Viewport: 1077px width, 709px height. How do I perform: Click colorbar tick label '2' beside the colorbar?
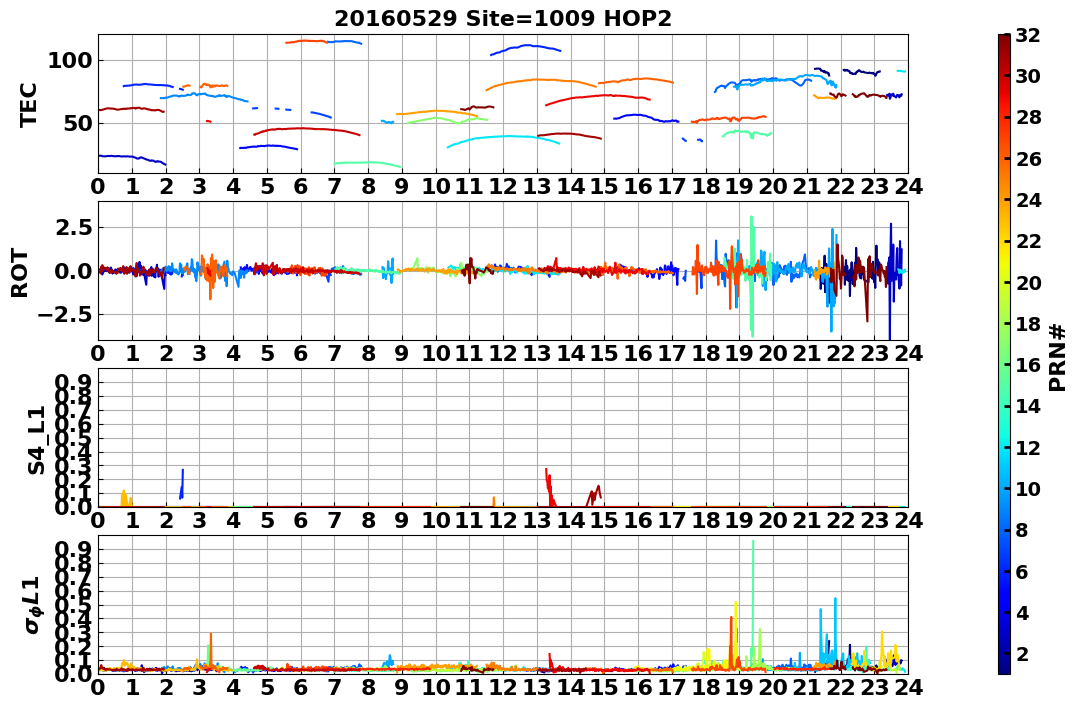coord(1022,653)
